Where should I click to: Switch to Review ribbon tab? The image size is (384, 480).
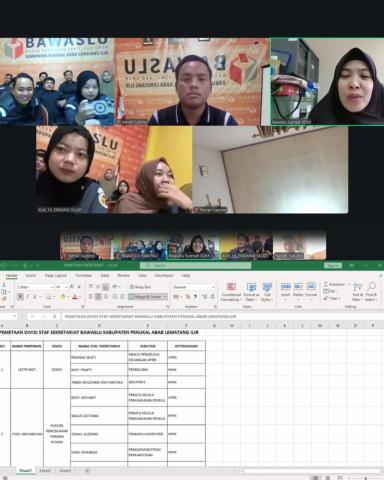tap(123, 276)
